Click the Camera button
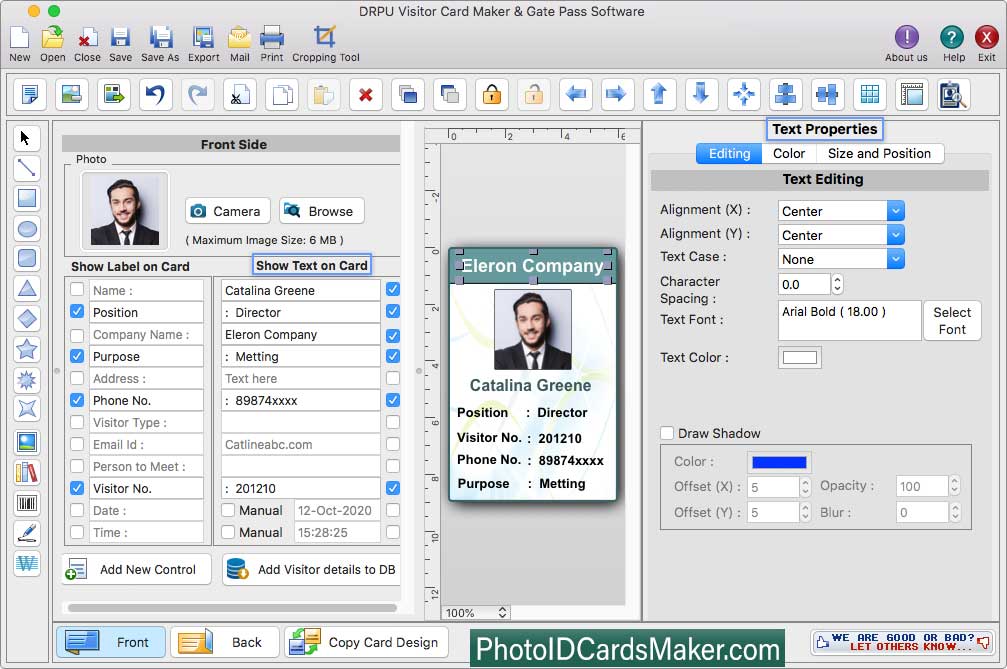The width and height of the screenshot is (1007, 669). (x=227, y=211)
